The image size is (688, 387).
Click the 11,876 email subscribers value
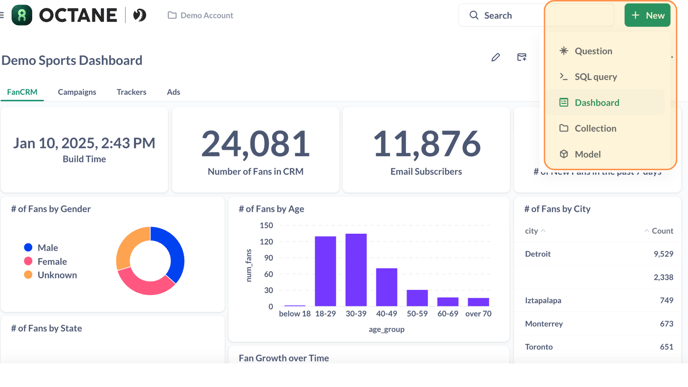coord(426,144)
